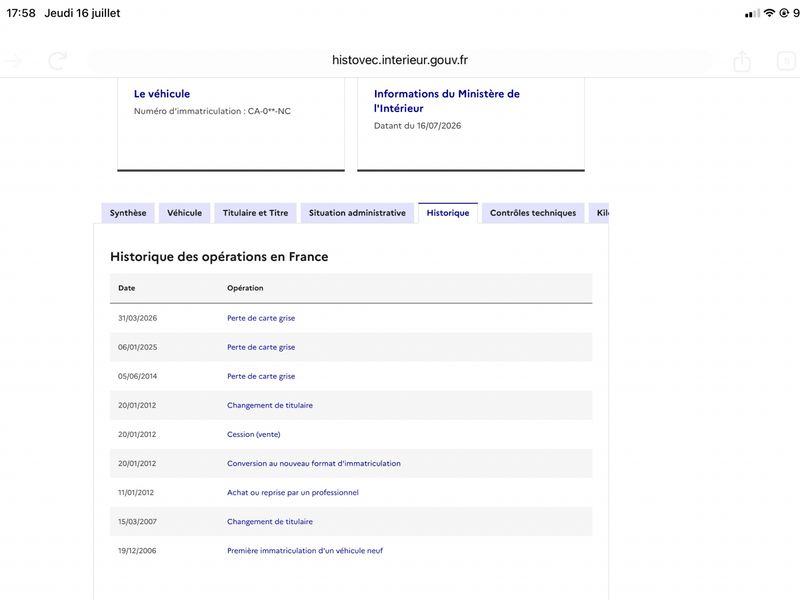This screenshot has height=600, width=800.
Task: Select the date 31/03/2026
Action: coord(137,318)
